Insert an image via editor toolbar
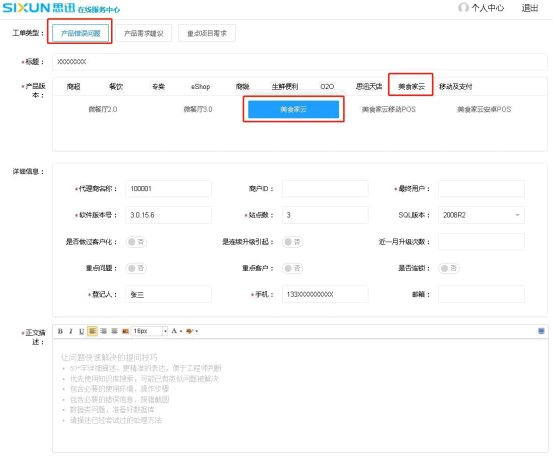The width and height of the screenshot is (554, 458). pyautogui.click(x=125, y=331)
